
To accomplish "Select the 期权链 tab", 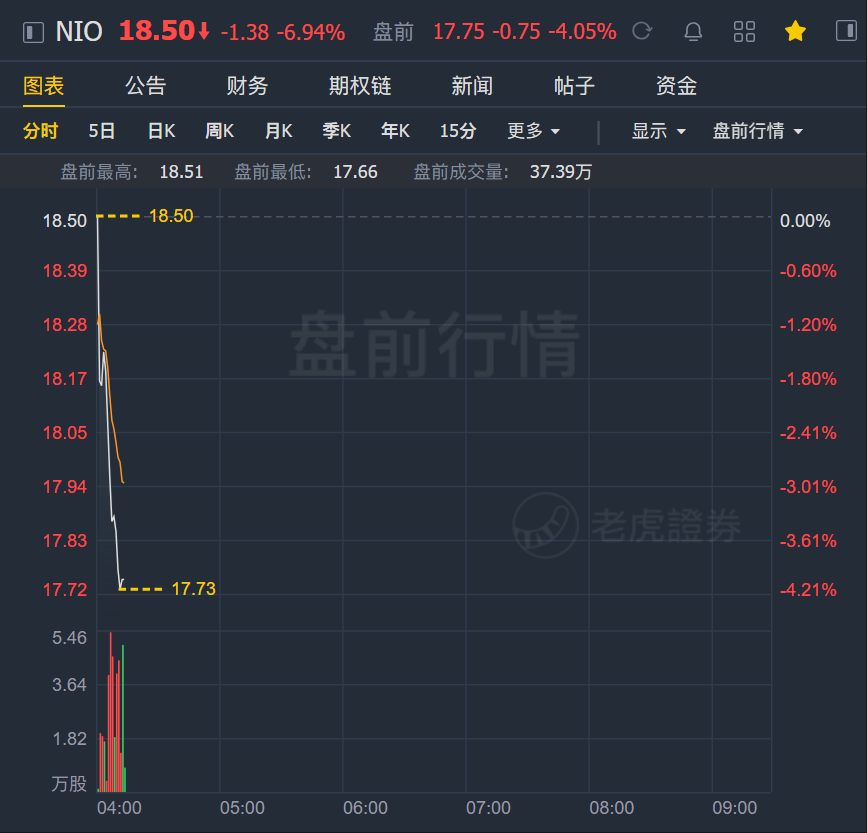I will (x=360, y=86).
